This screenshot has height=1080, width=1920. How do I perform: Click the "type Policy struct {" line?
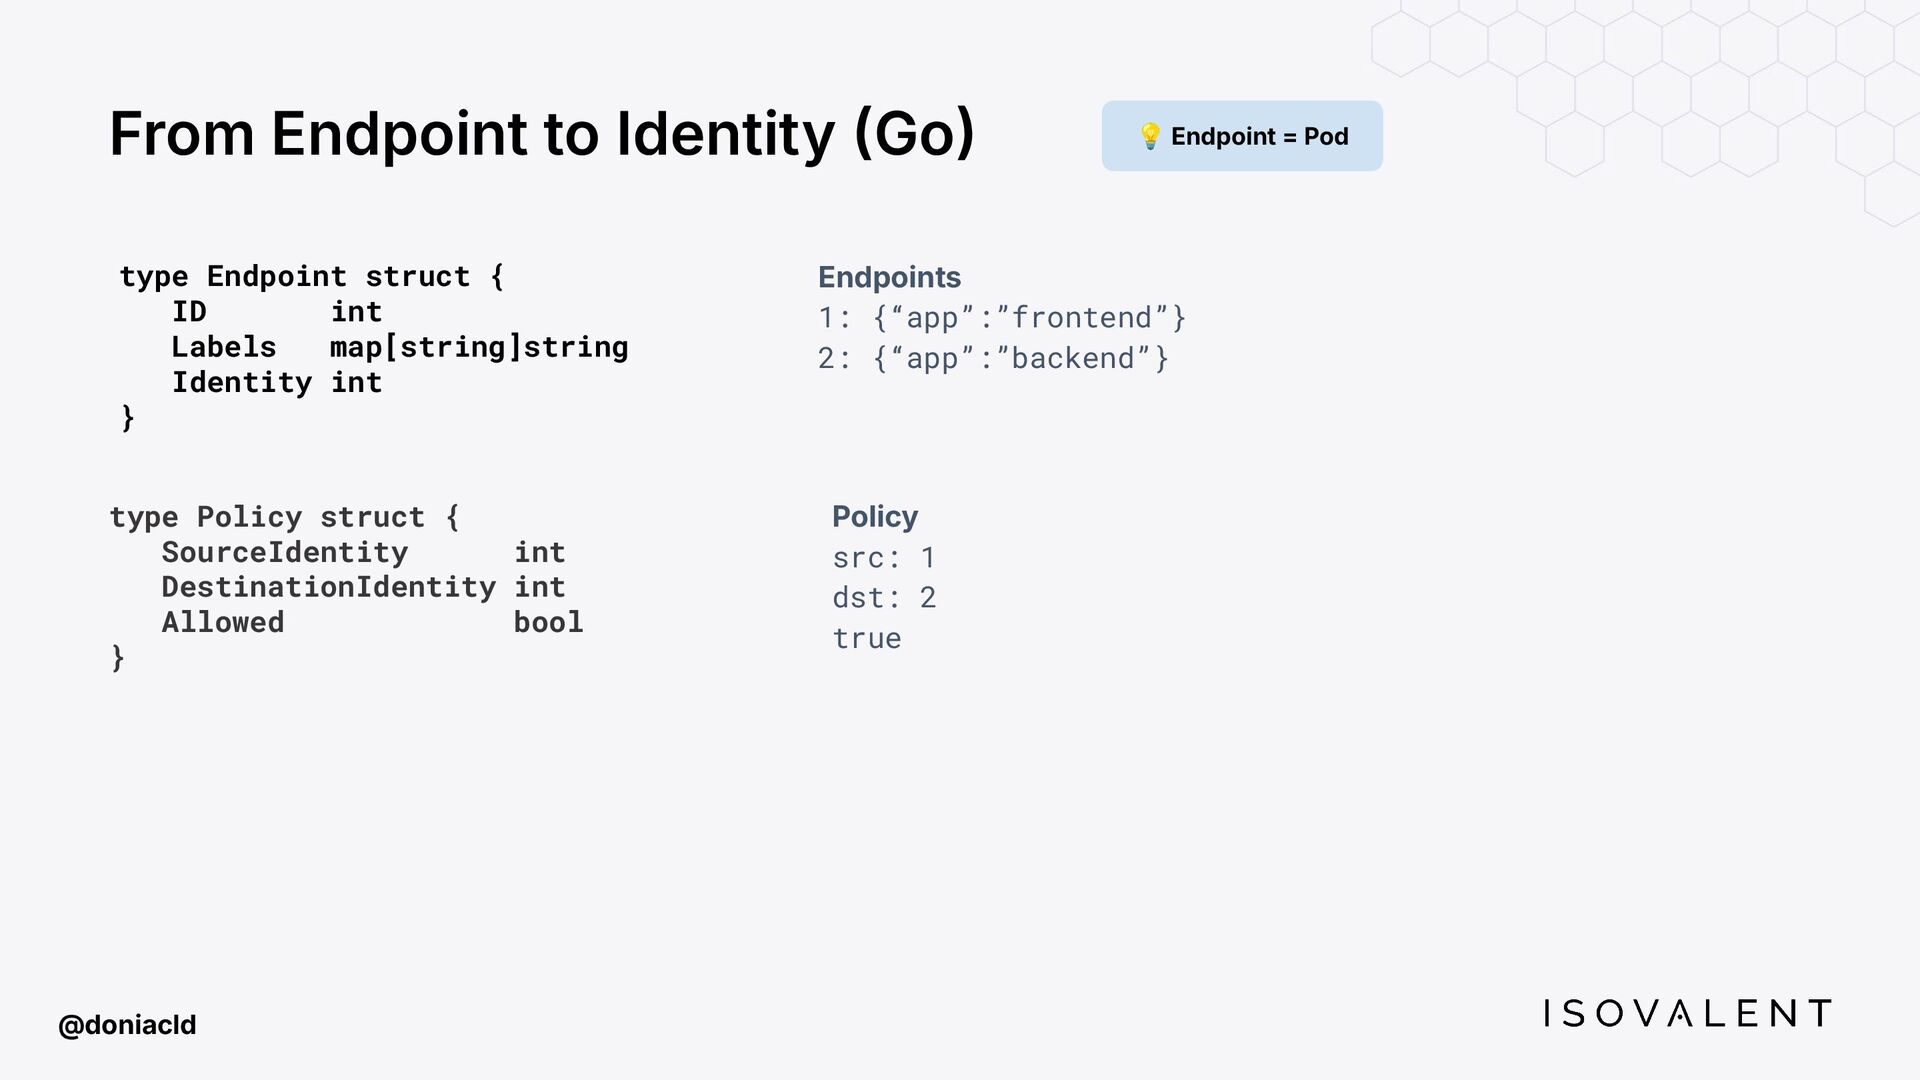pyautogui.click(x=284, y=517)
